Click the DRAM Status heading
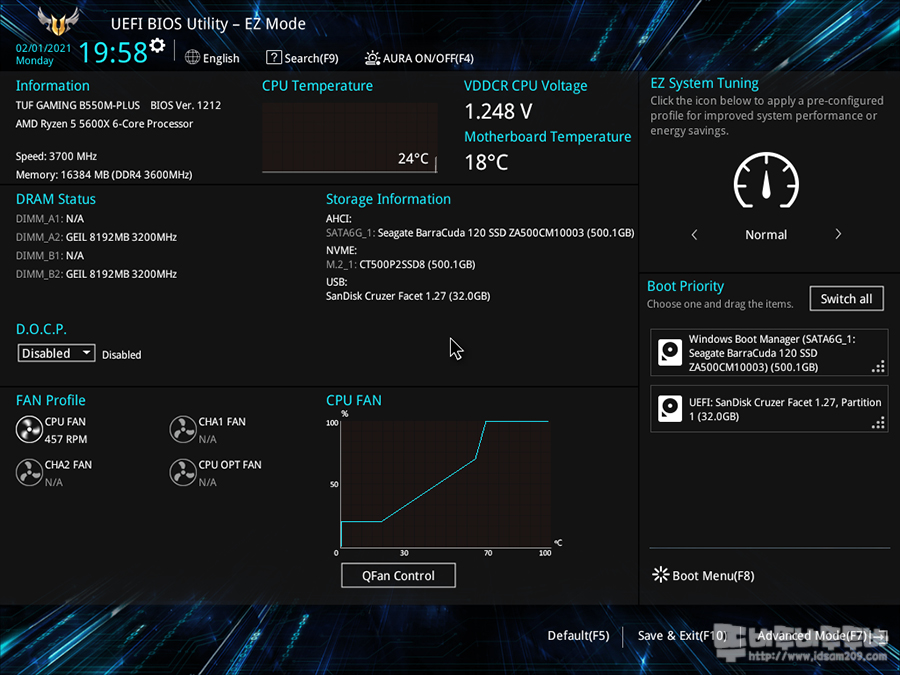Image resolution: width=900 pixels, height=675 pixels. (56, 199)
